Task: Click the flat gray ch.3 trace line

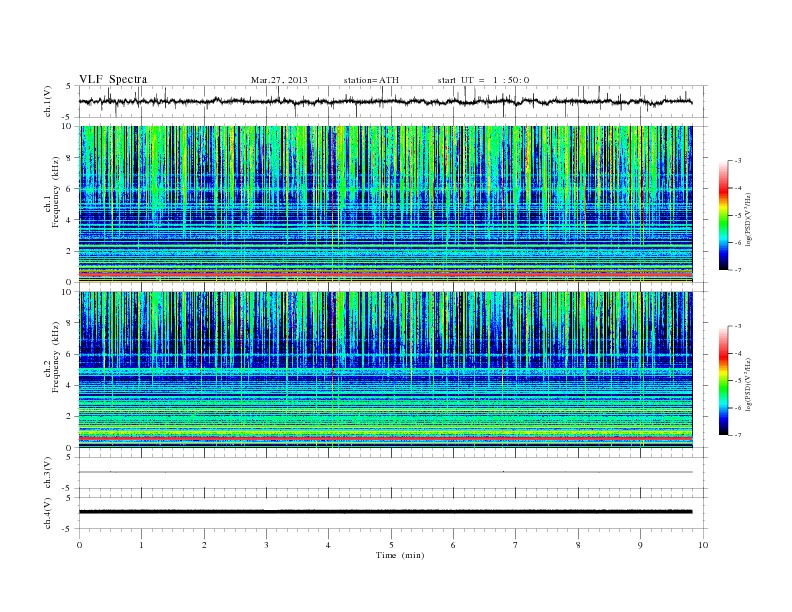Action: 385,472
